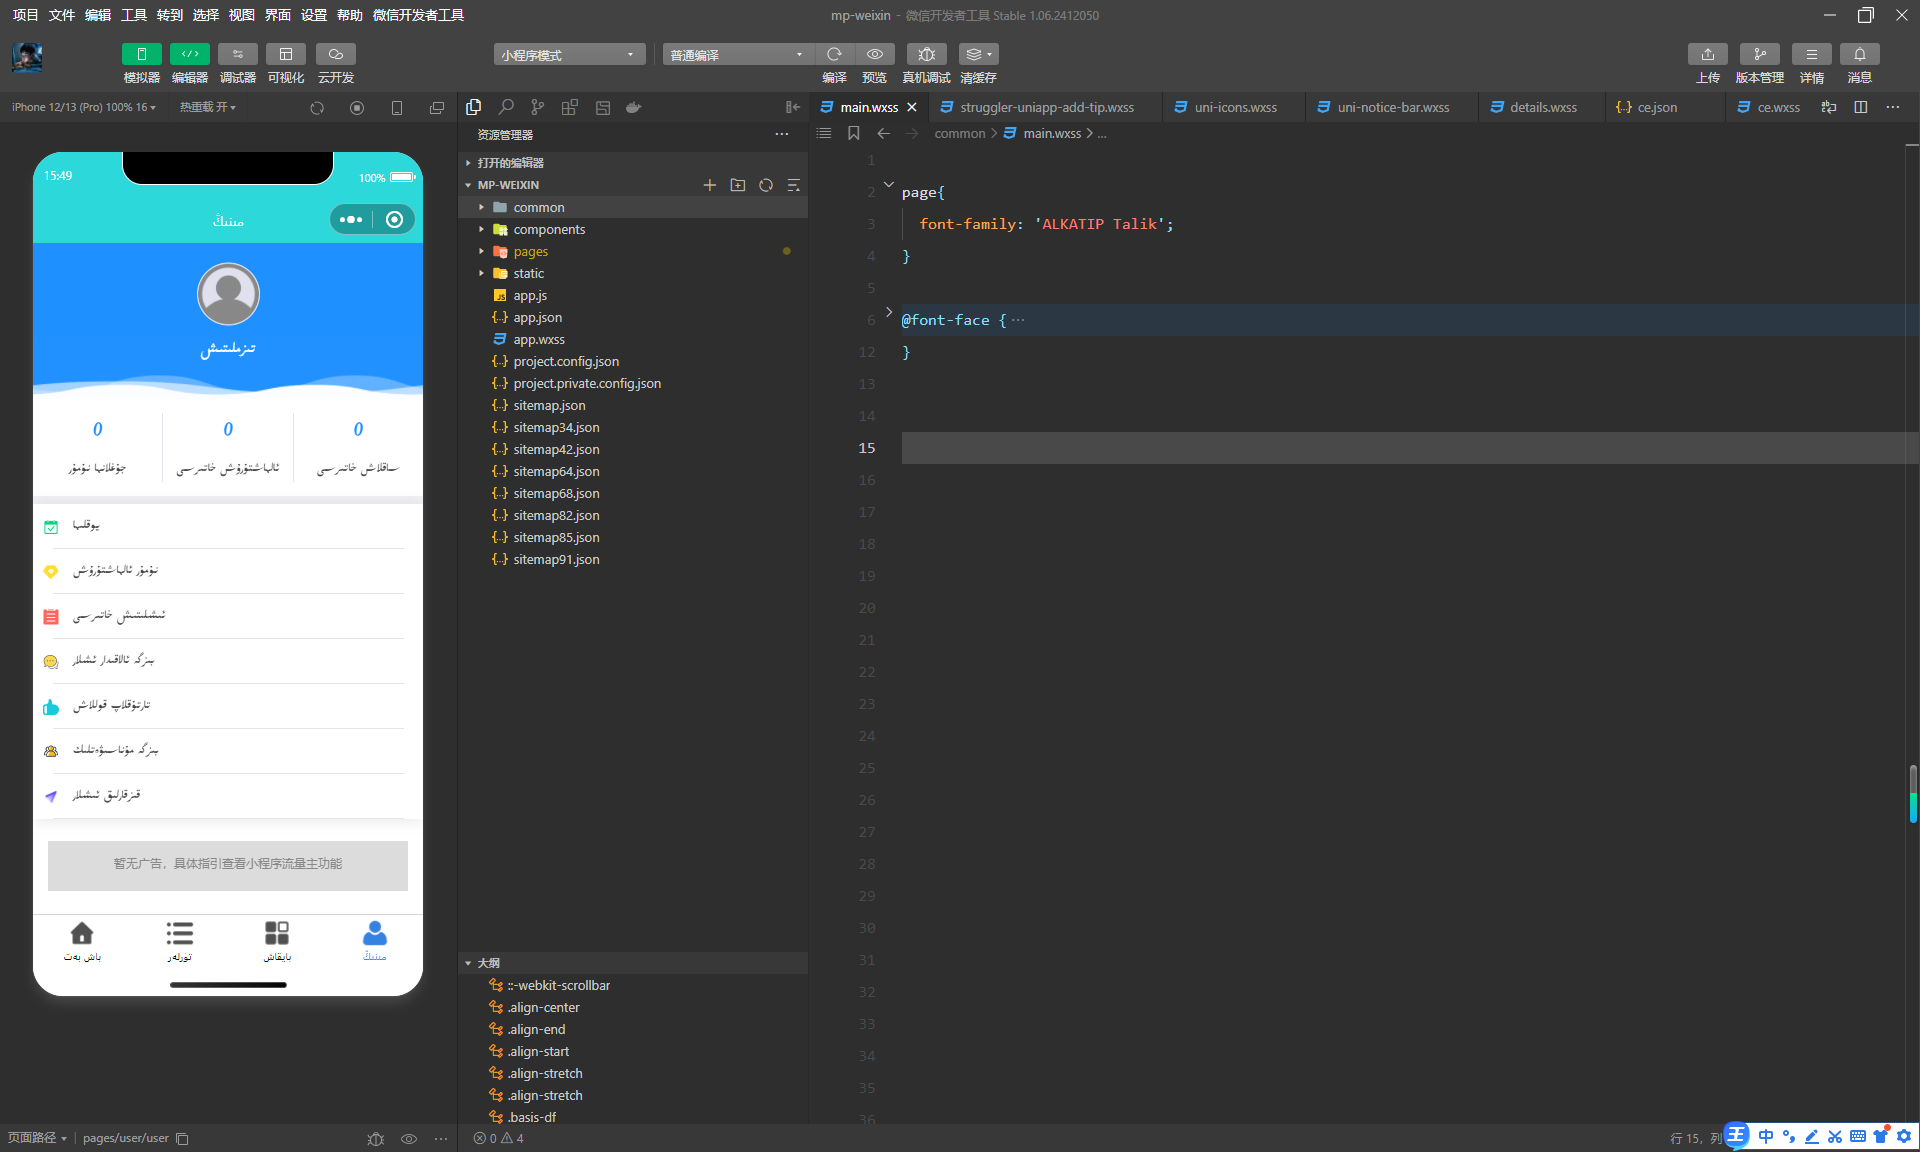This screenshot has width=1920, height=1152.
Task: Open the search magnifier icon in sidebar
Action: [506, 107]
